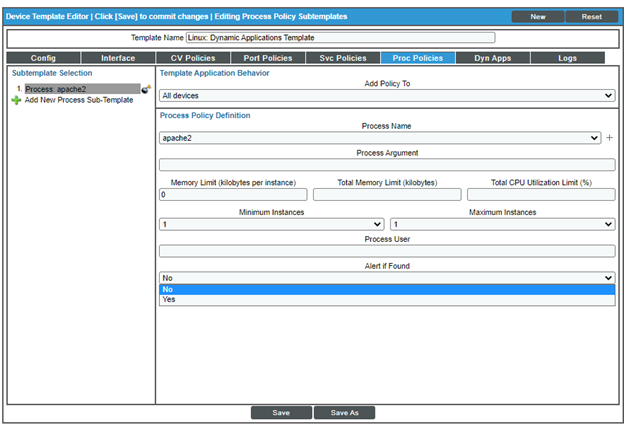Image resolution: width=624 pixels, height=425 pixels.
Task: View the Logs tab
Action: click(x=567, y=58)
